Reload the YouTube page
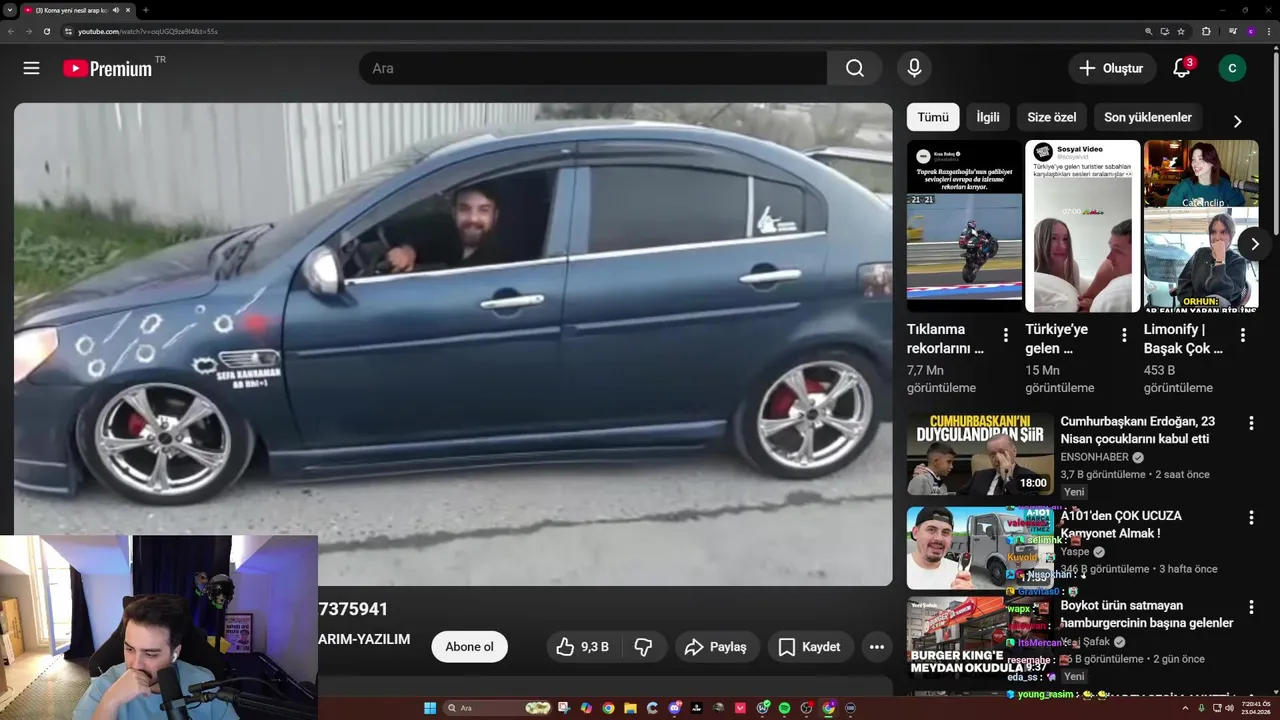Viewport: 1280px width, 720px height. (x=47, y=31)
